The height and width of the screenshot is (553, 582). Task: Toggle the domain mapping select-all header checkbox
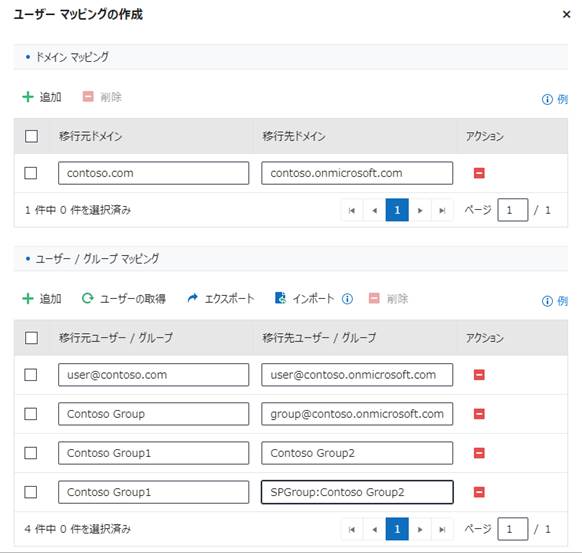31,136
